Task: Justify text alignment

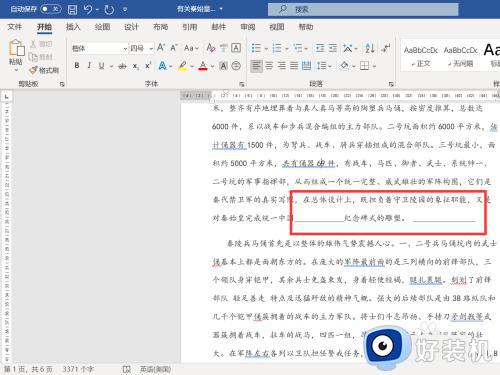Action: 294,66
